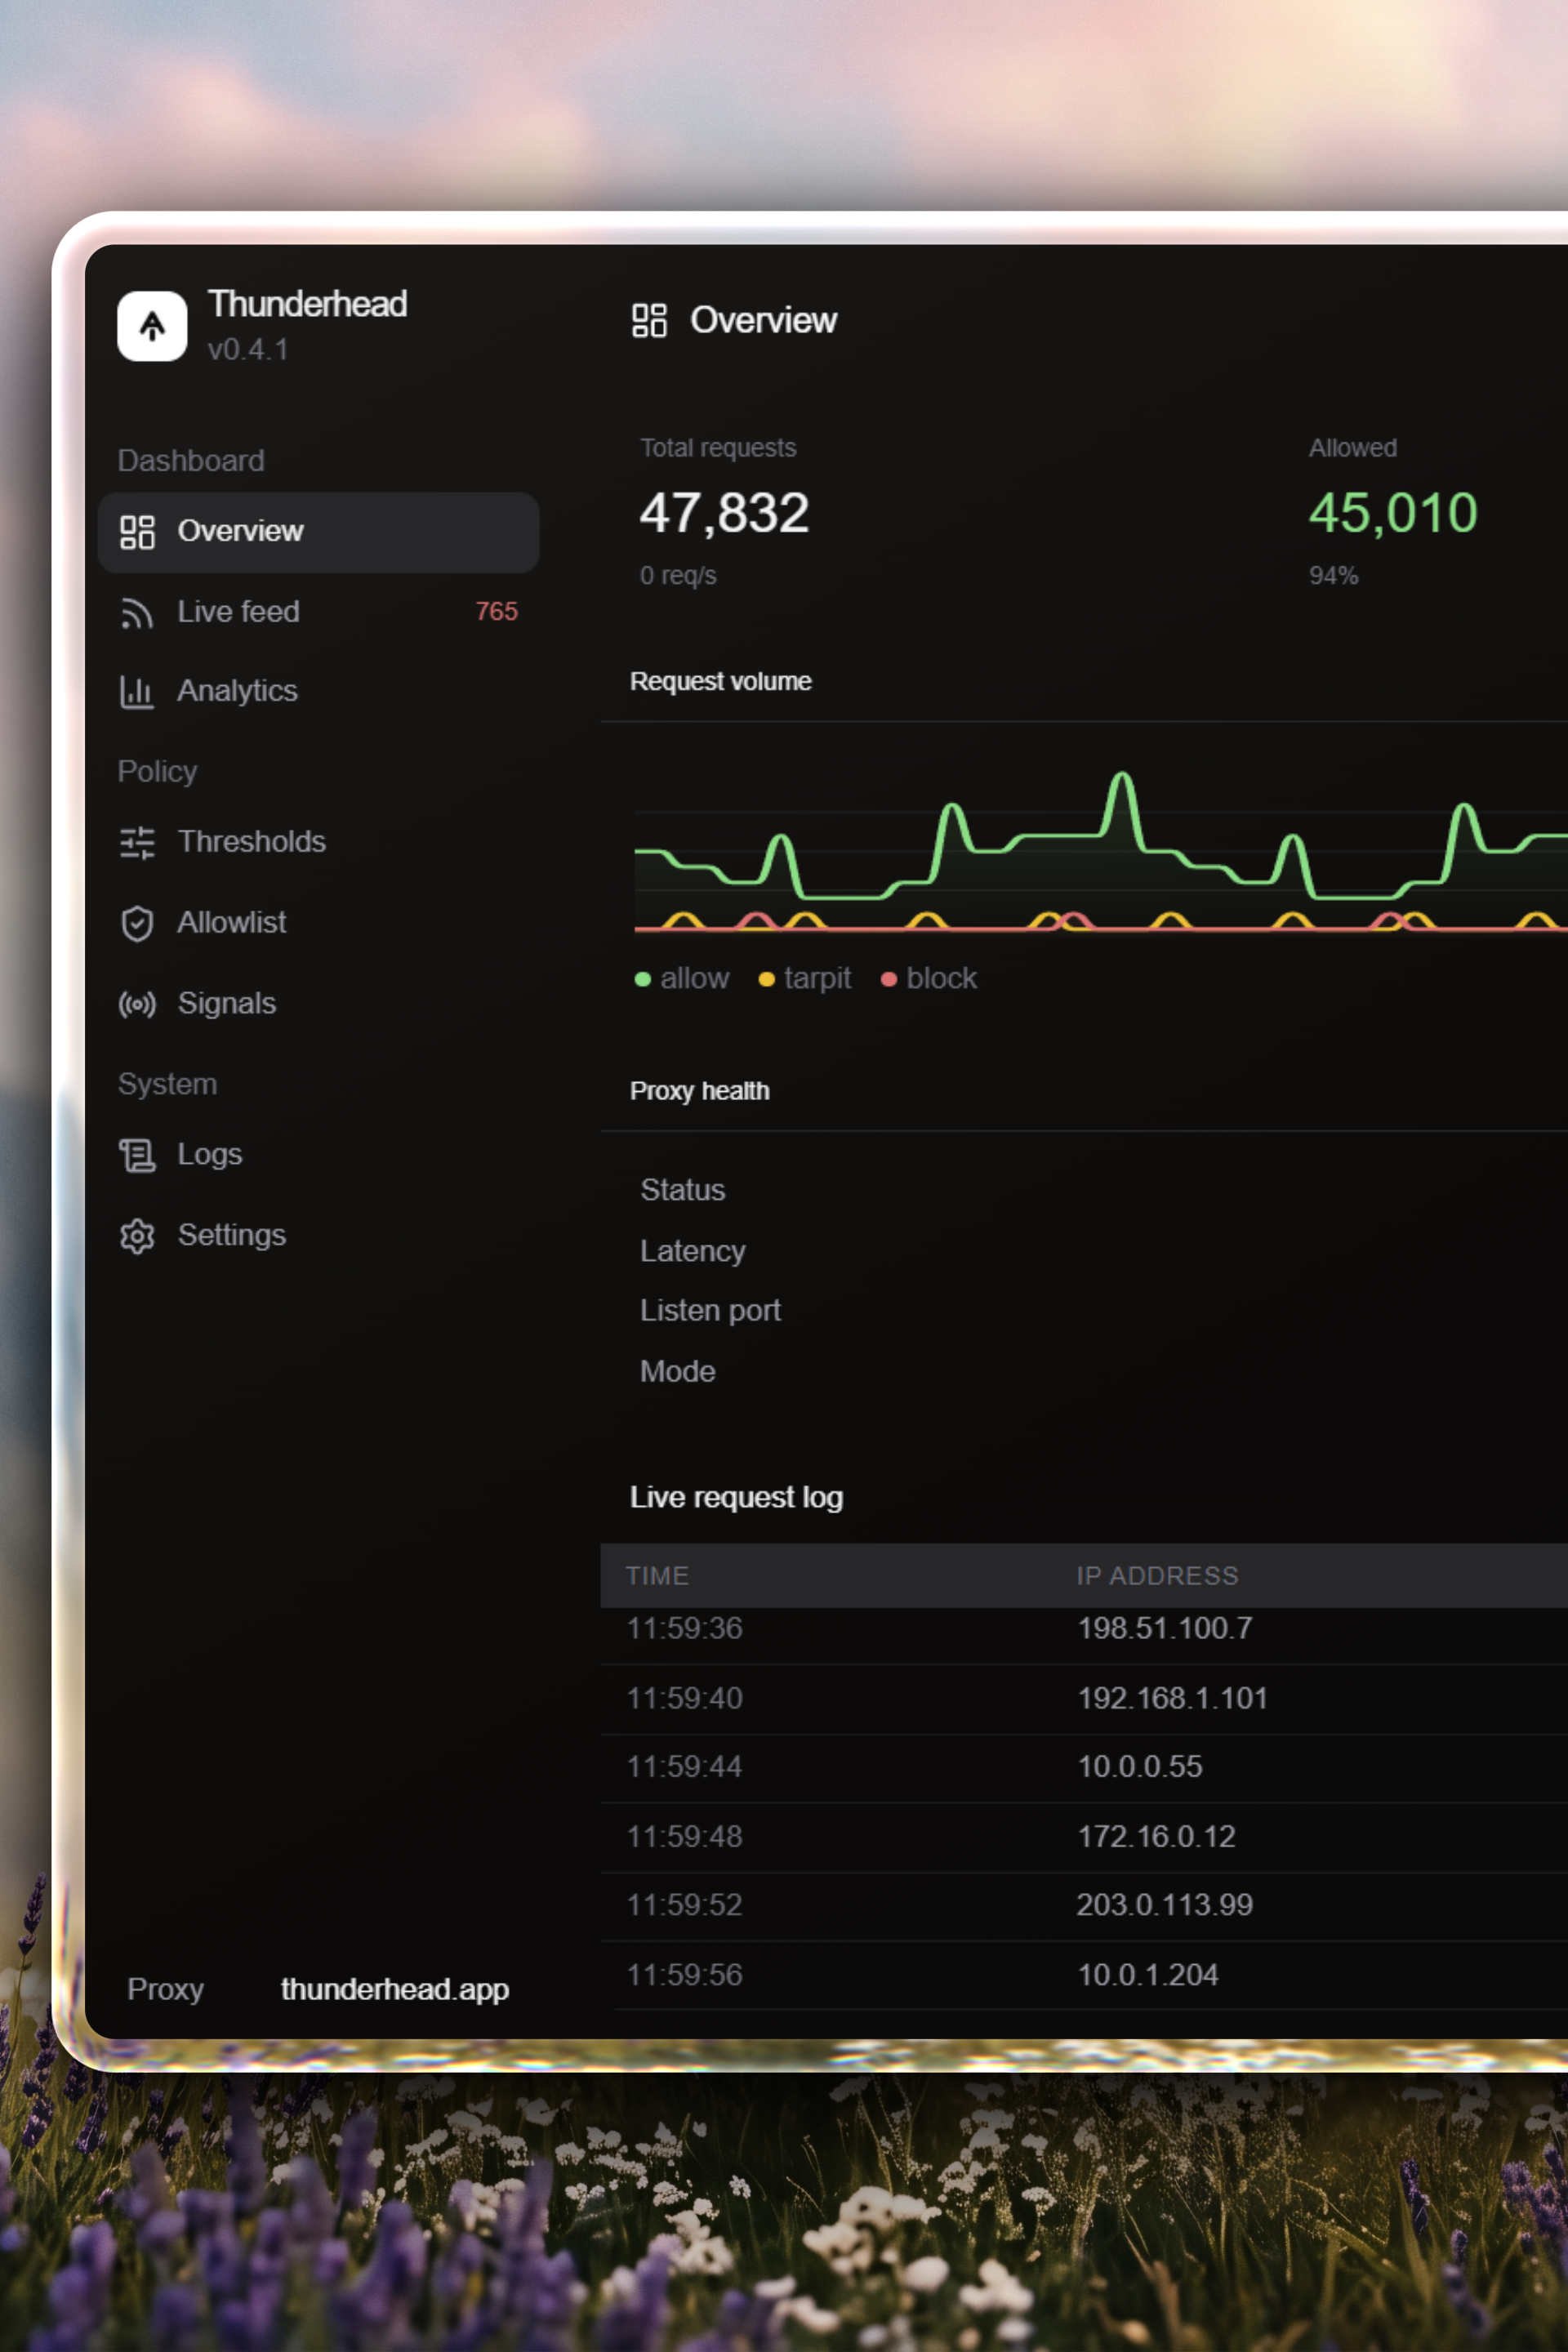Select log IP 10.0.0.55
The image size is (1568, 2352).
[1140, 1767]
